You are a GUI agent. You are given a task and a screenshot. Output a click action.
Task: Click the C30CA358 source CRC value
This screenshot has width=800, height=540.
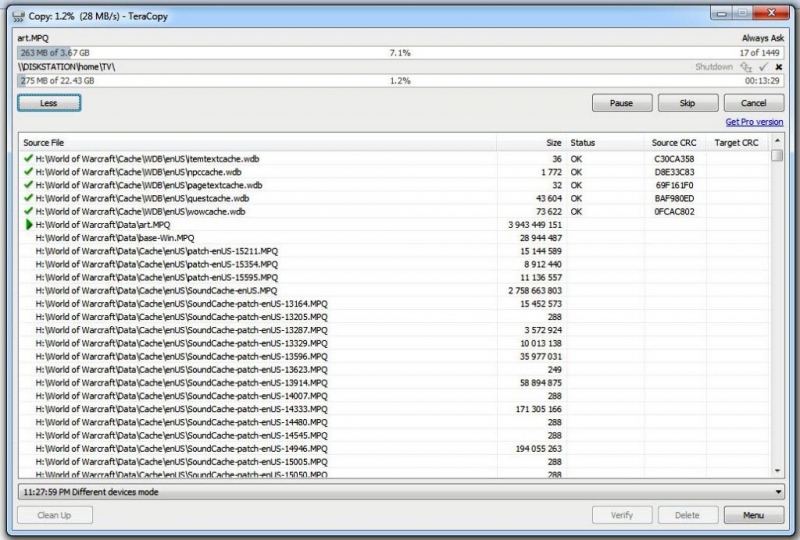(x=674, y=159)
